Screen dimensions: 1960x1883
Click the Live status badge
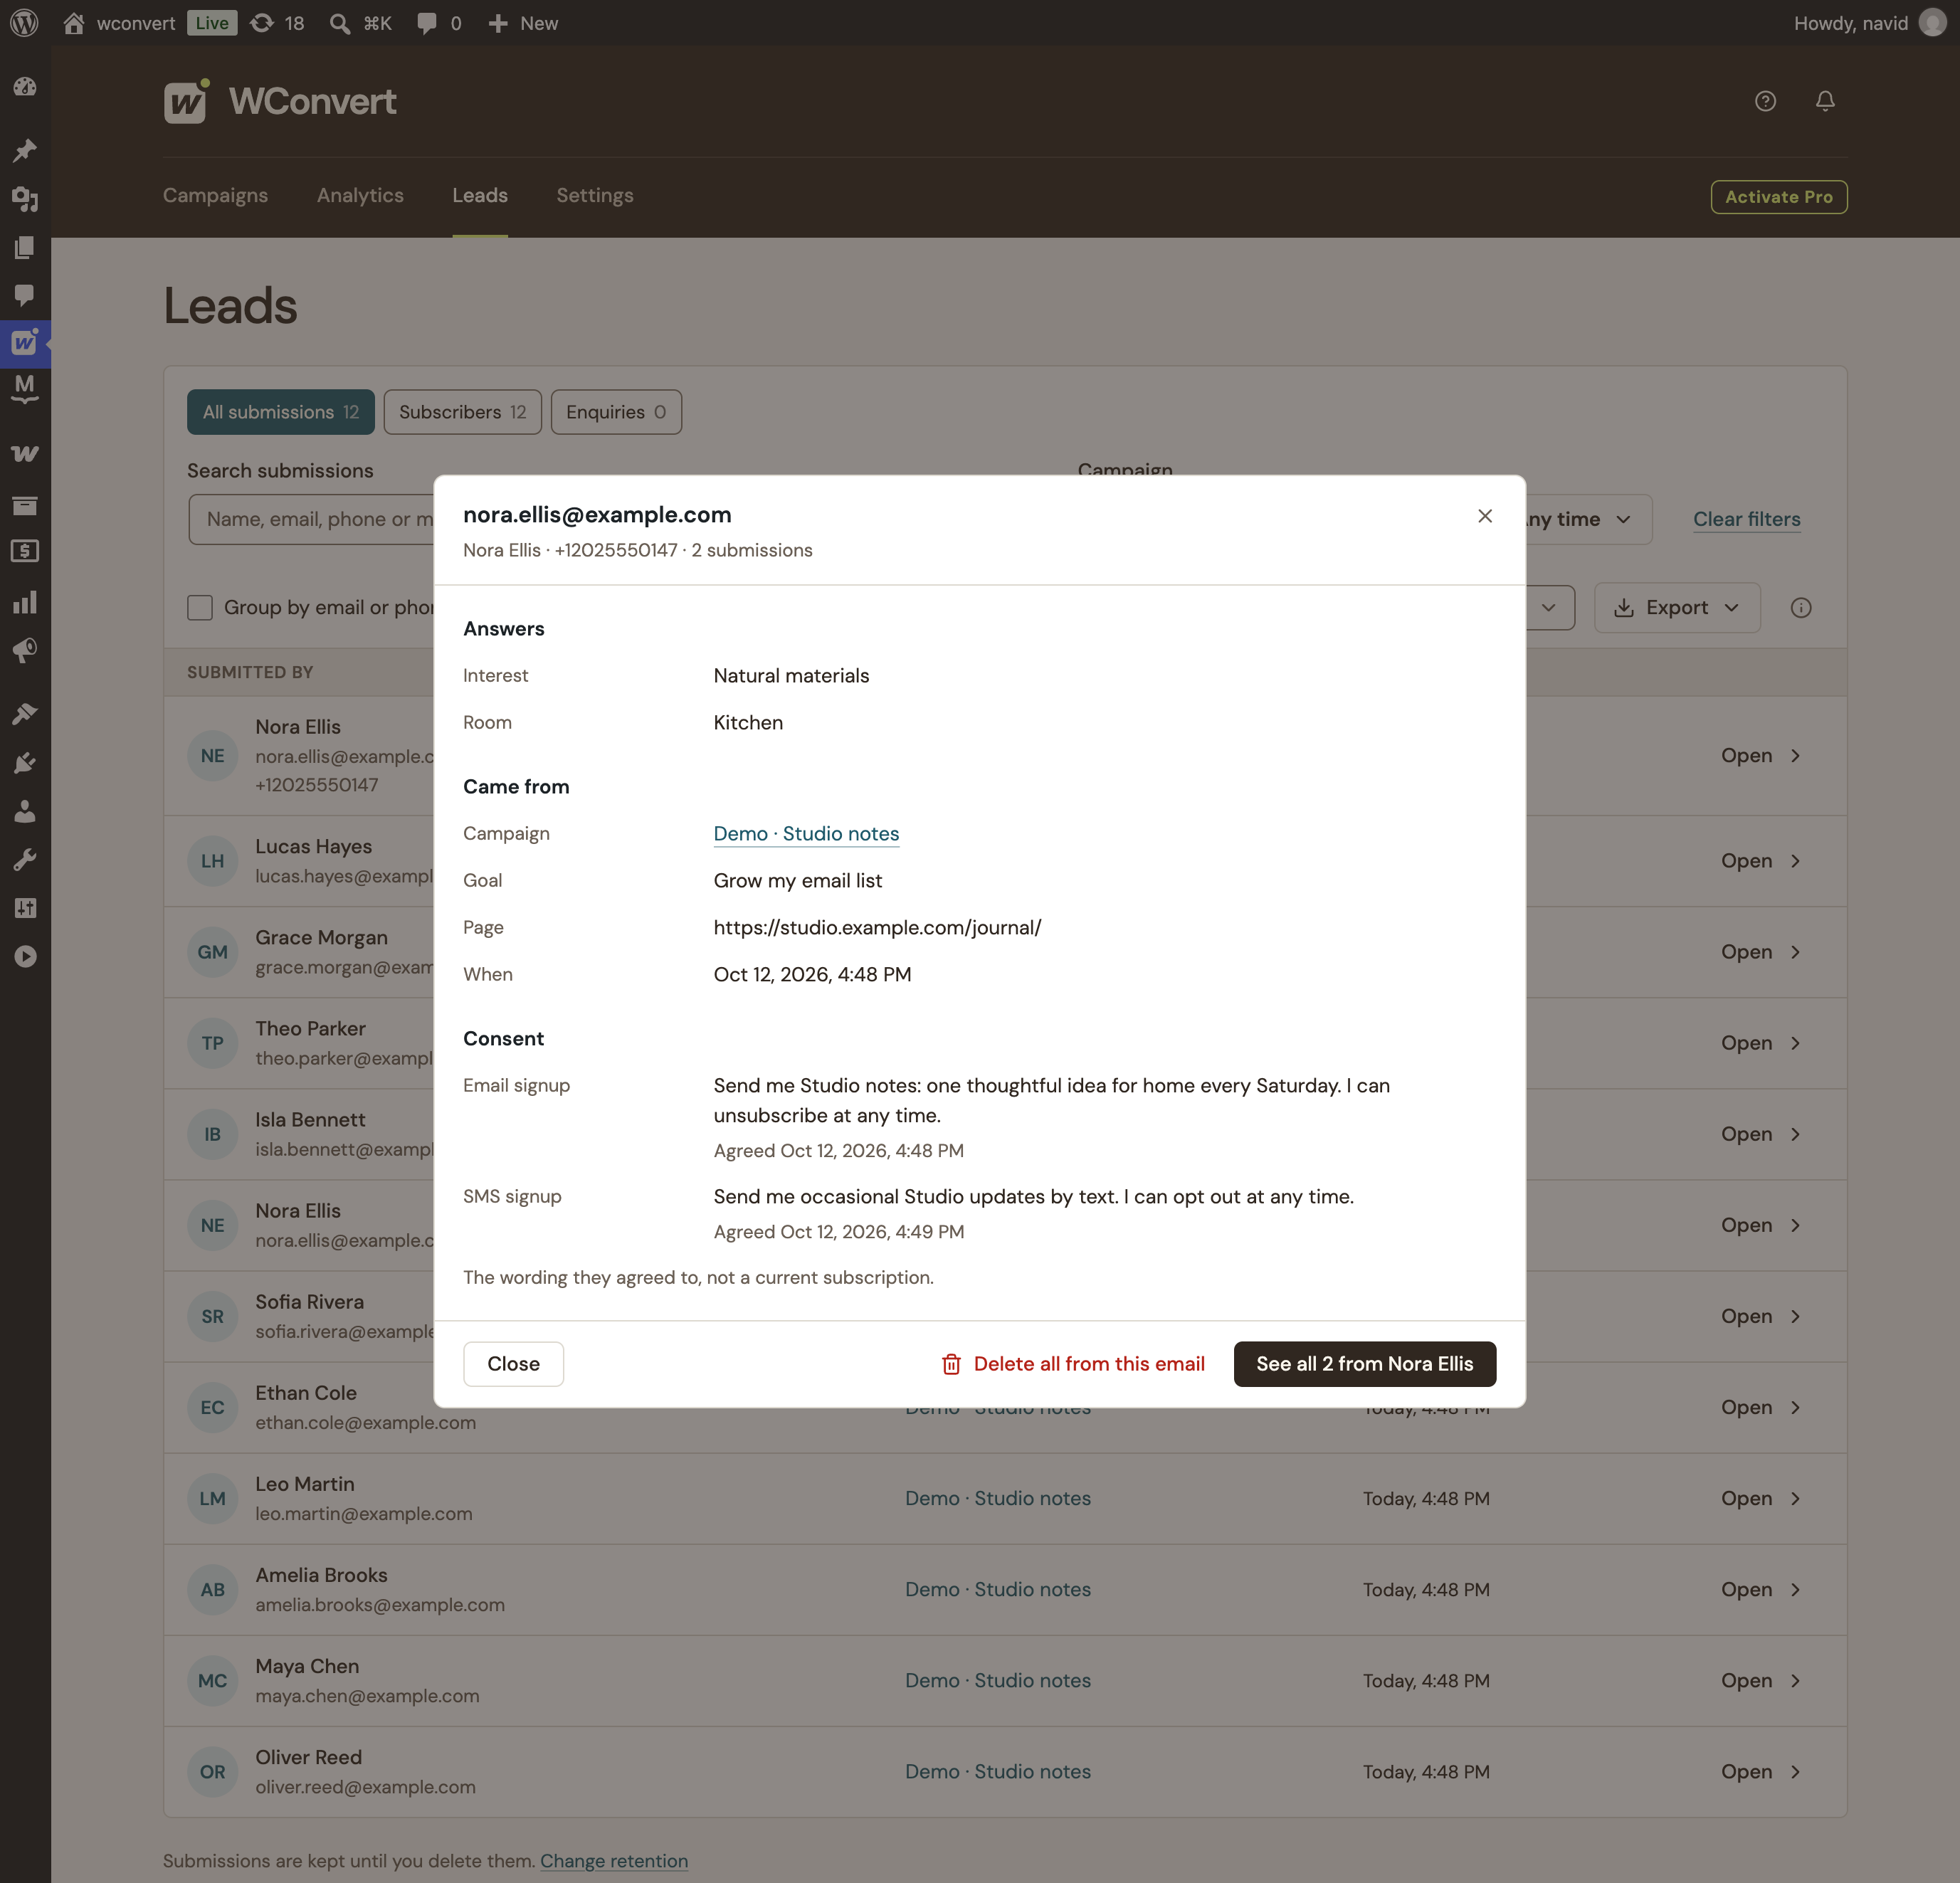click(x=212, y=22)
